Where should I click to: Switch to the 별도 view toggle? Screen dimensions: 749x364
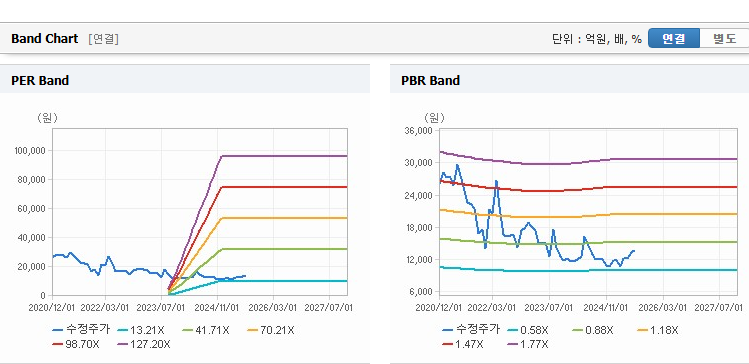click(724, 39)
